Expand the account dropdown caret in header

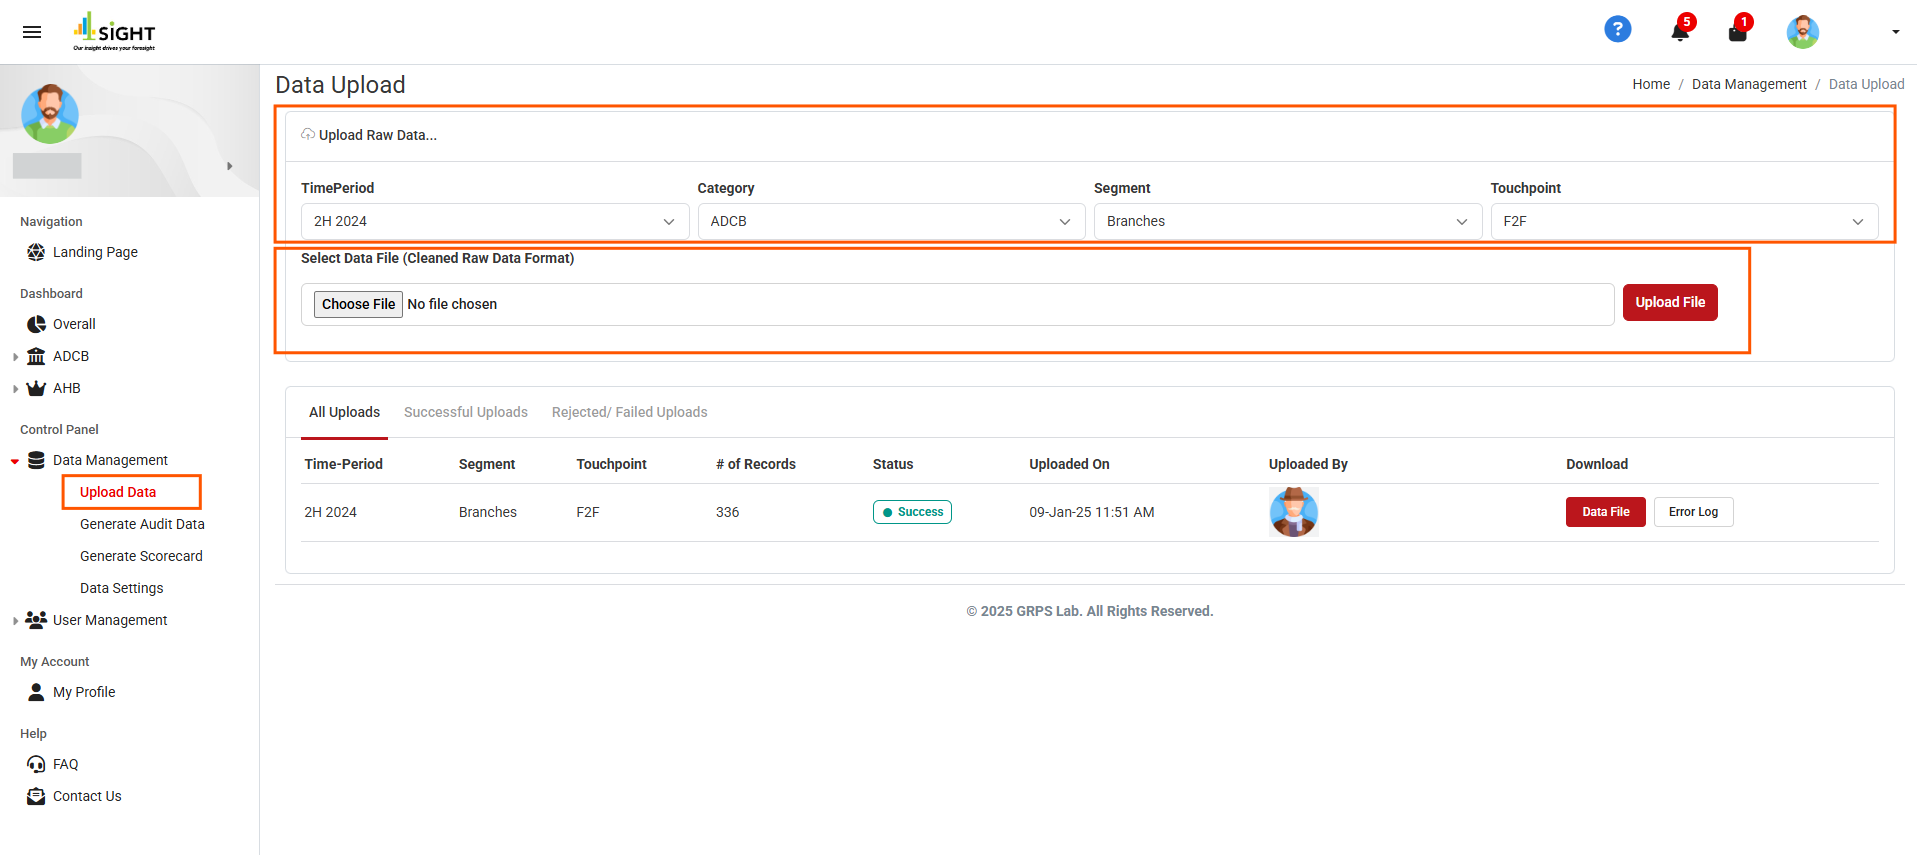click(1895, 32)
